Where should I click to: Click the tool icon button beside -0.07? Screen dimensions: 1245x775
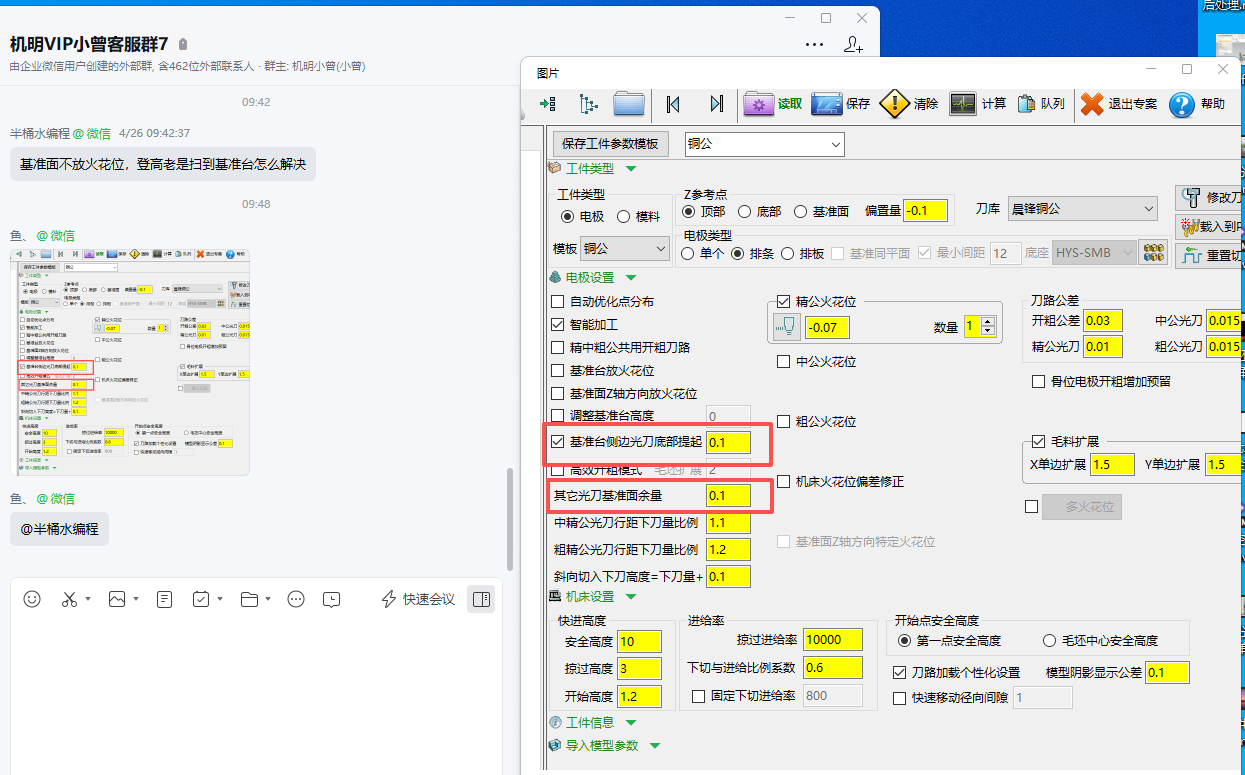pos(787,327)
